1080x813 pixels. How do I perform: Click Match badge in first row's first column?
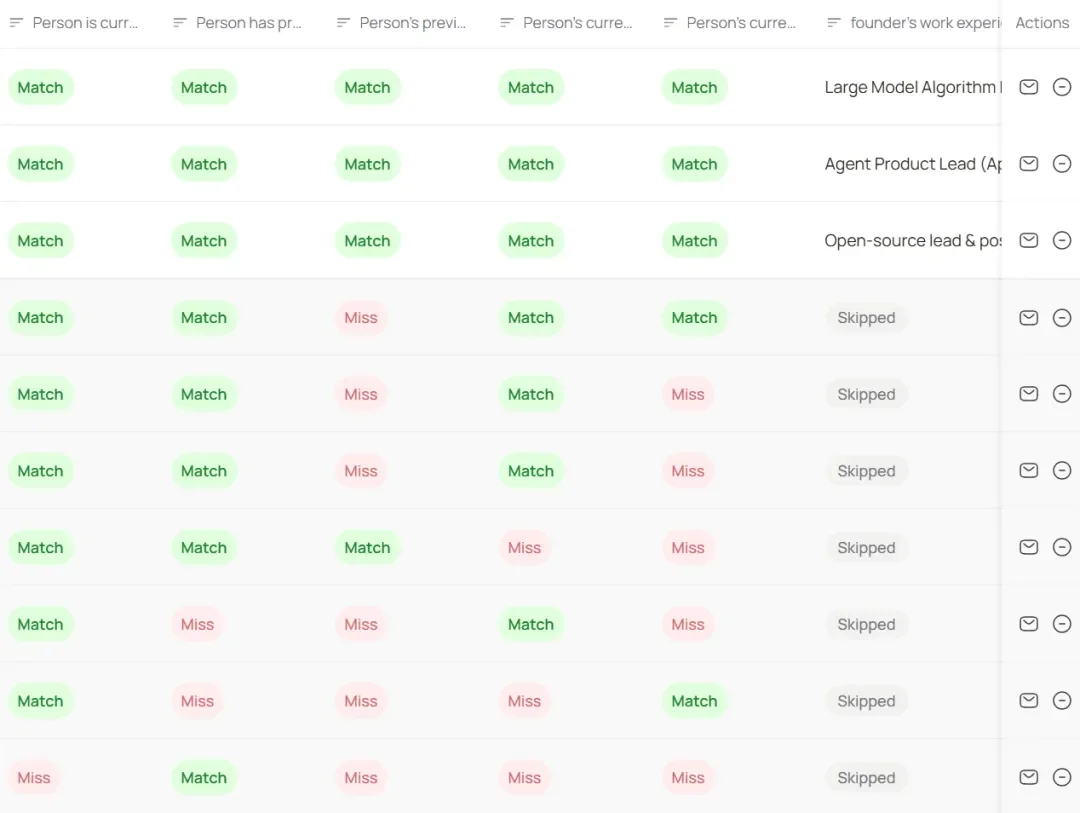point(41,88)
